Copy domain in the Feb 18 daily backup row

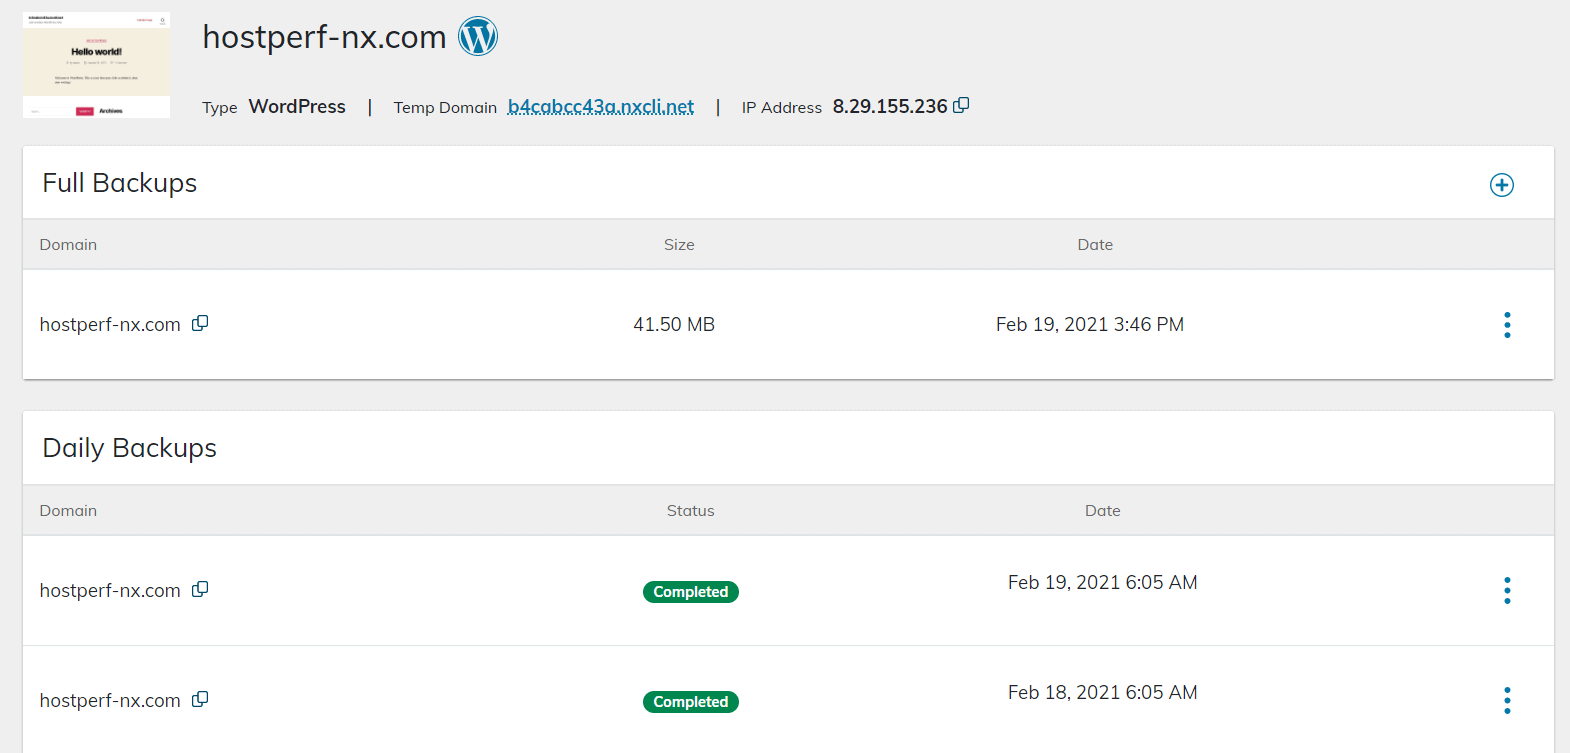[x=200, y=699]
